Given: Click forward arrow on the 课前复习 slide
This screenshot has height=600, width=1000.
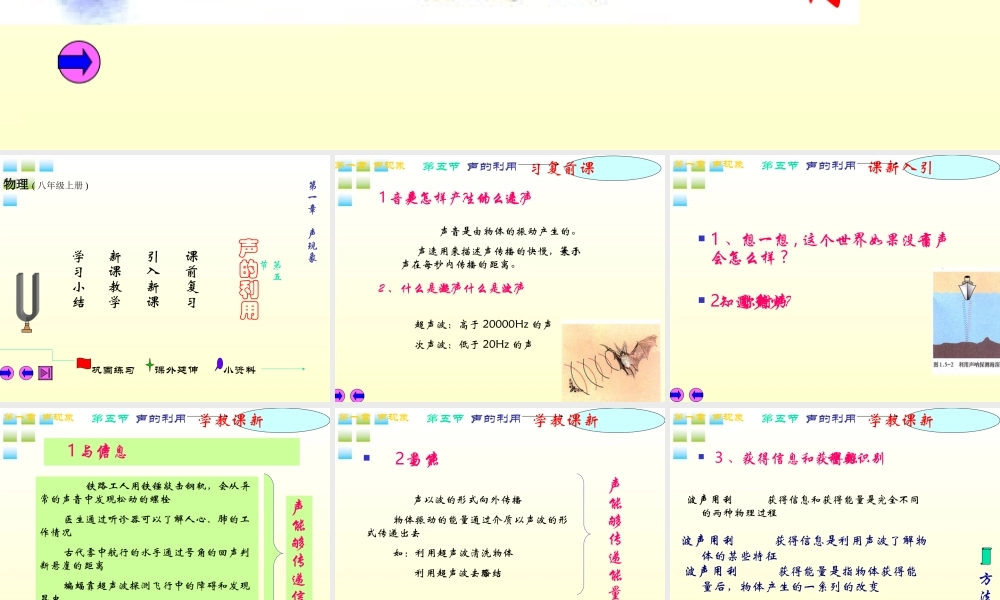Looking at the screenshot, I should (339, 395).
